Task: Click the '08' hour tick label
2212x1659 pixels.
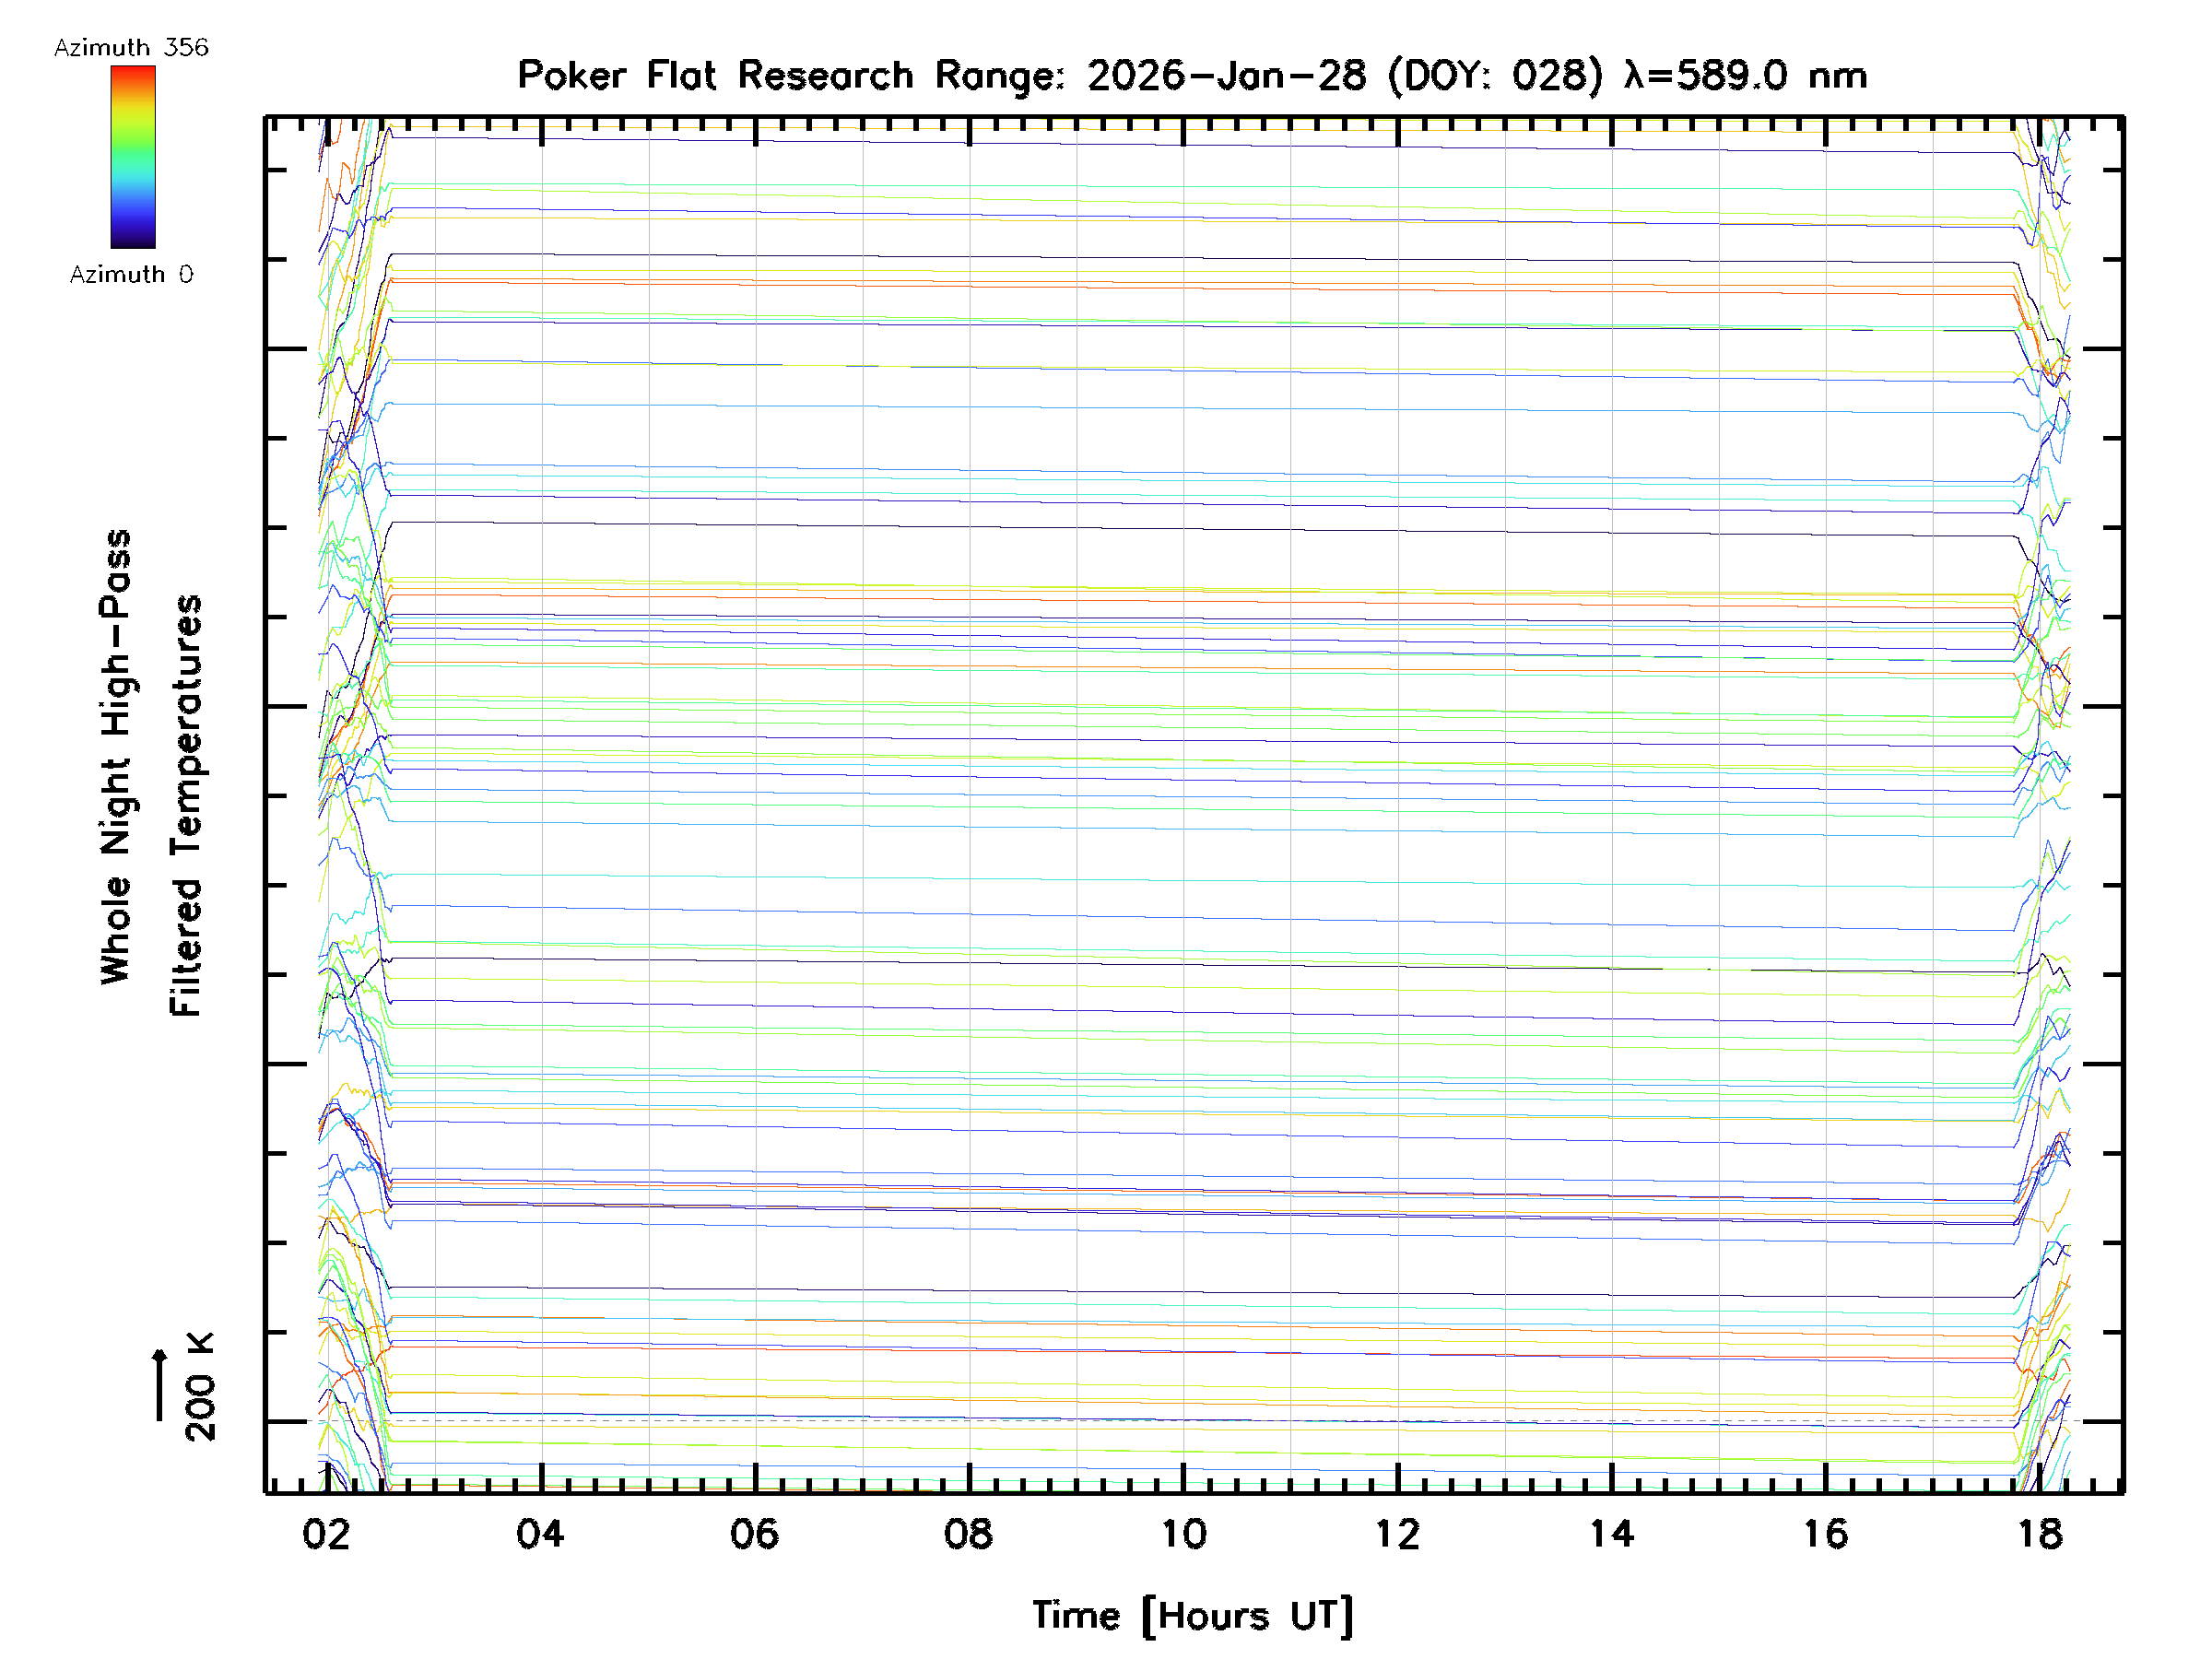Action: (968, 1535)
